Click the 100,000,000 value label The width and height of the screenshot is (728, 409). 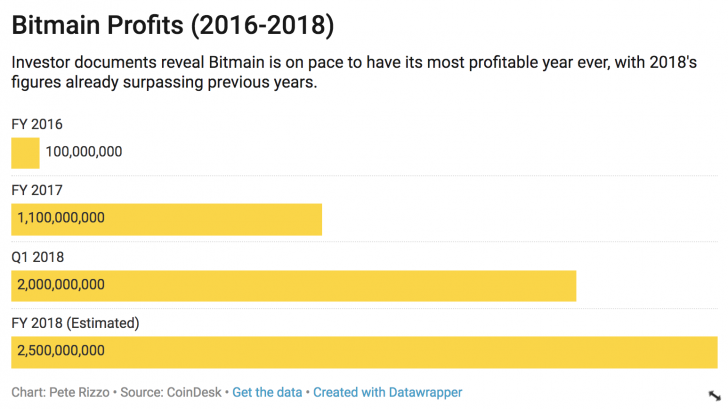(x=84, y=152)
